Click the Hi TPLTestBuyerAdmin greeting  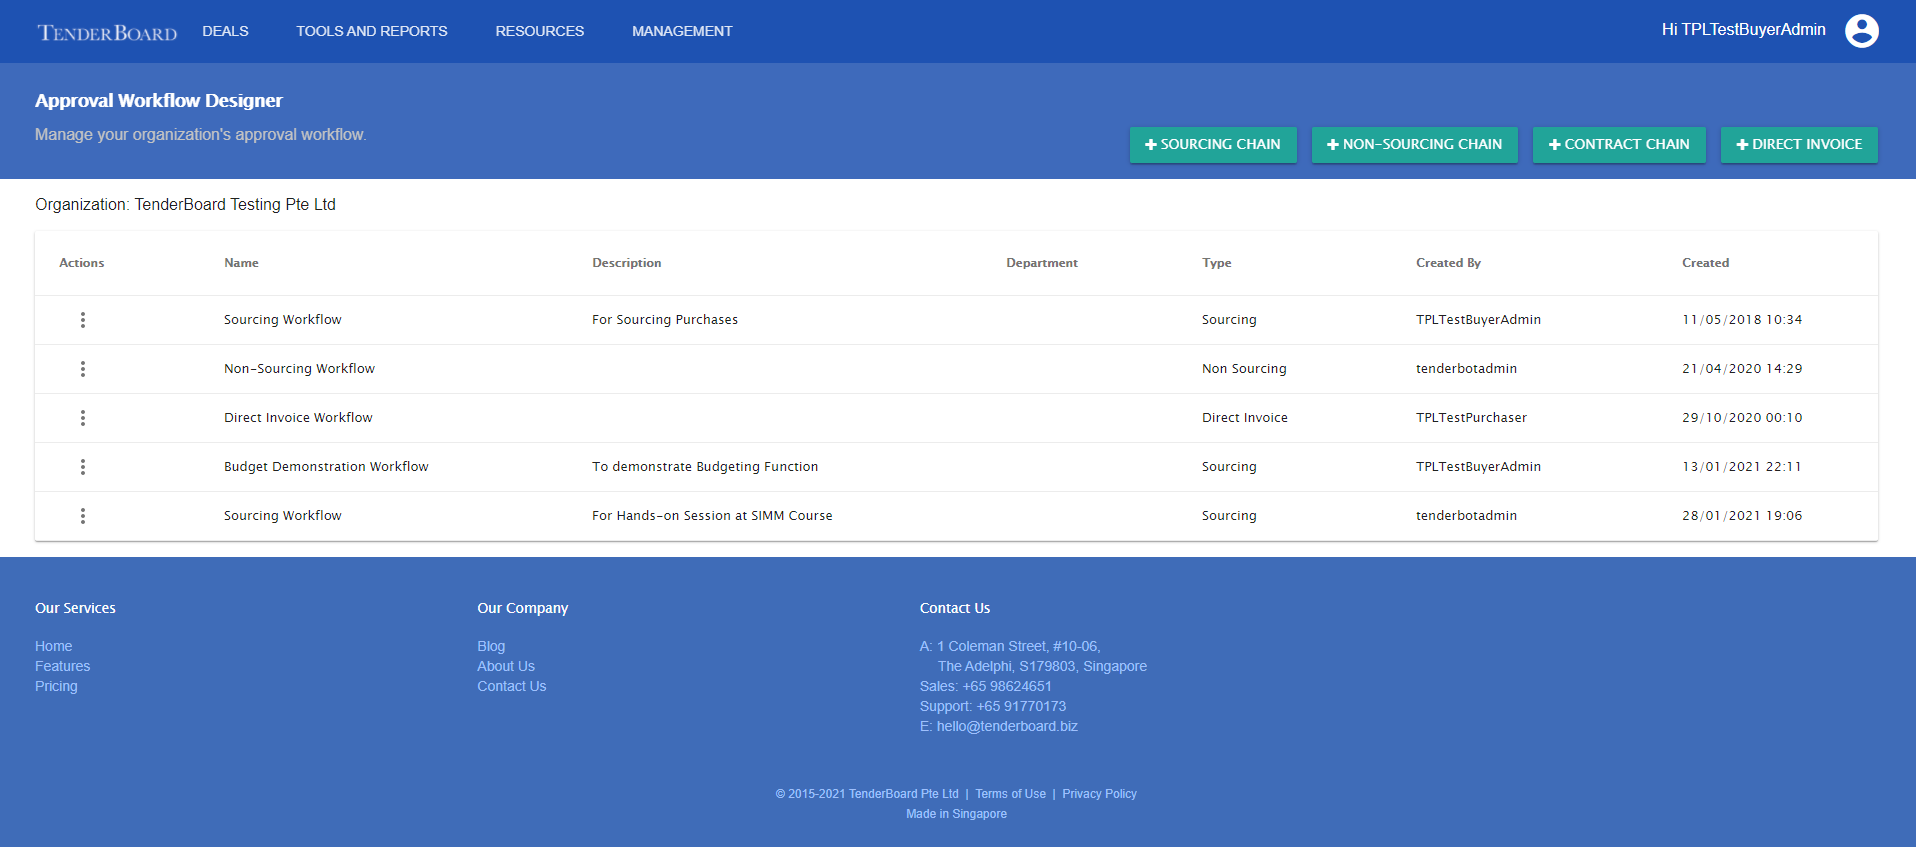(1743, 30)
